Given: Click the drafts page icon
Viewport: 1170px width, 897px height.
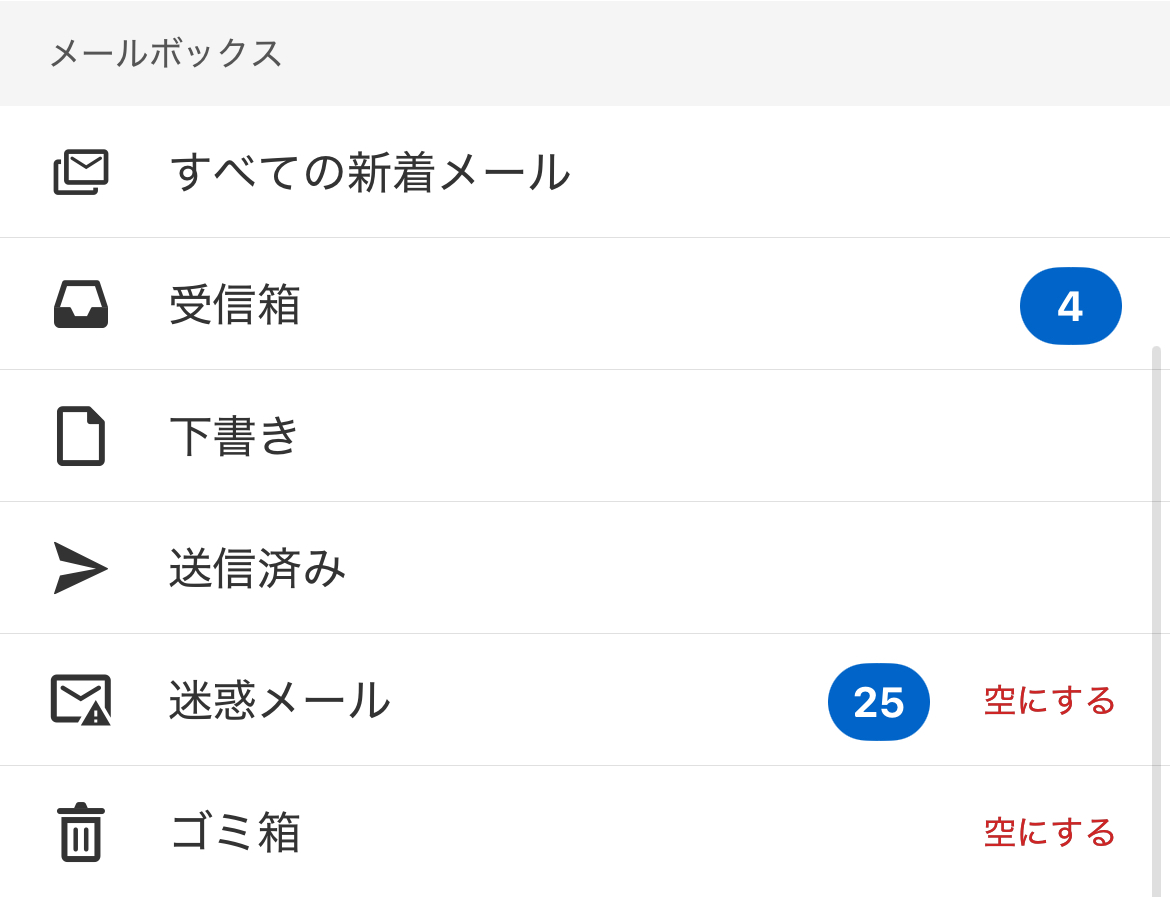Looking at the screenshot, I should [x=81, y=436].
